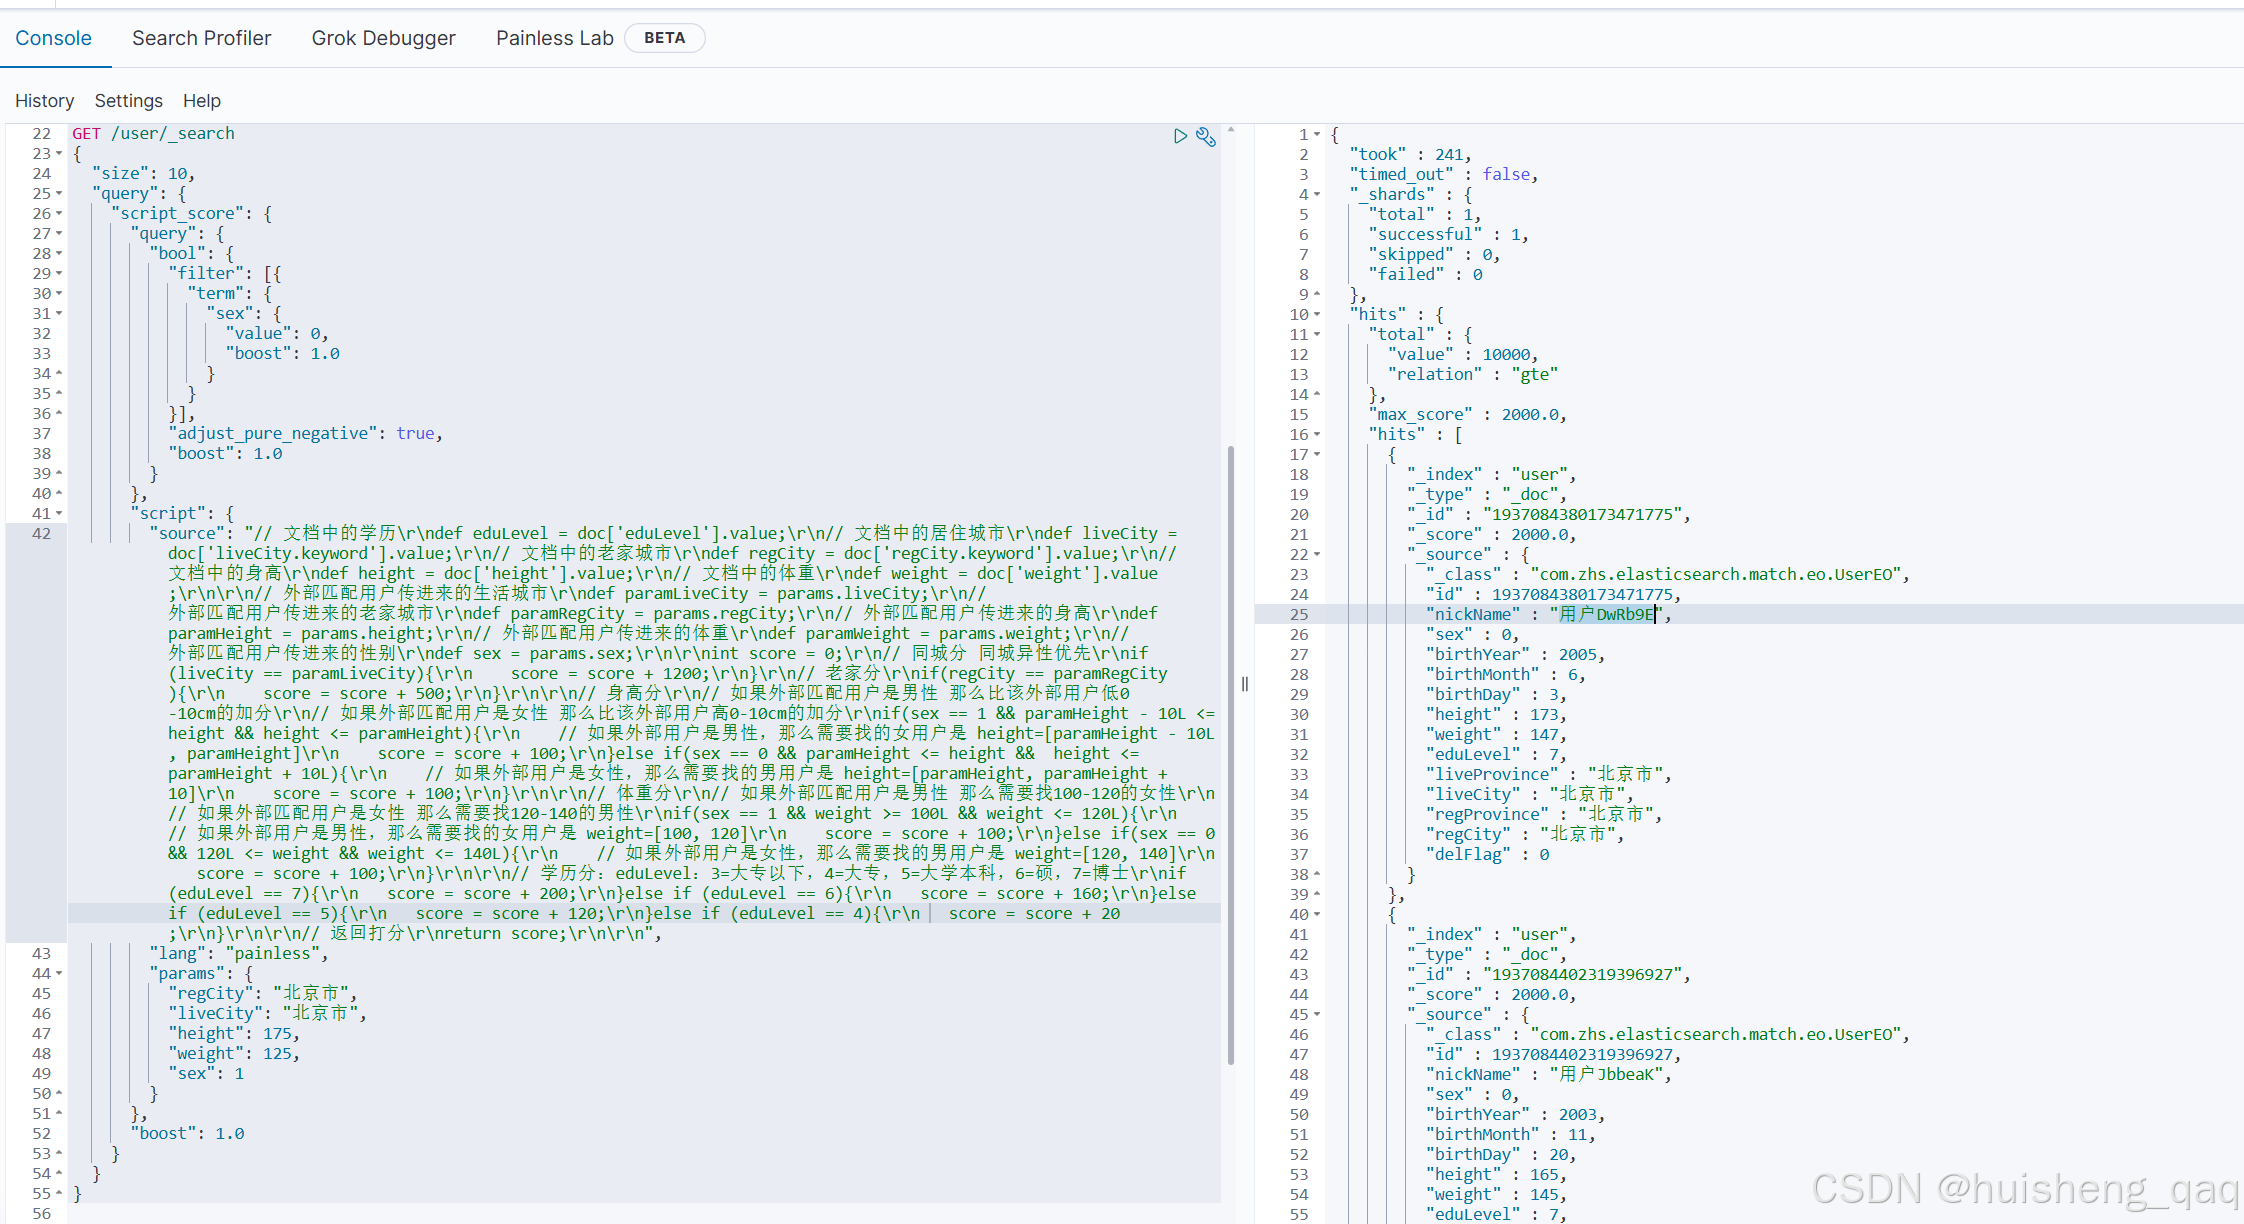Click the Help link
The height and width of the screenshot is (1224, 2244).
(x=201, y=101)
